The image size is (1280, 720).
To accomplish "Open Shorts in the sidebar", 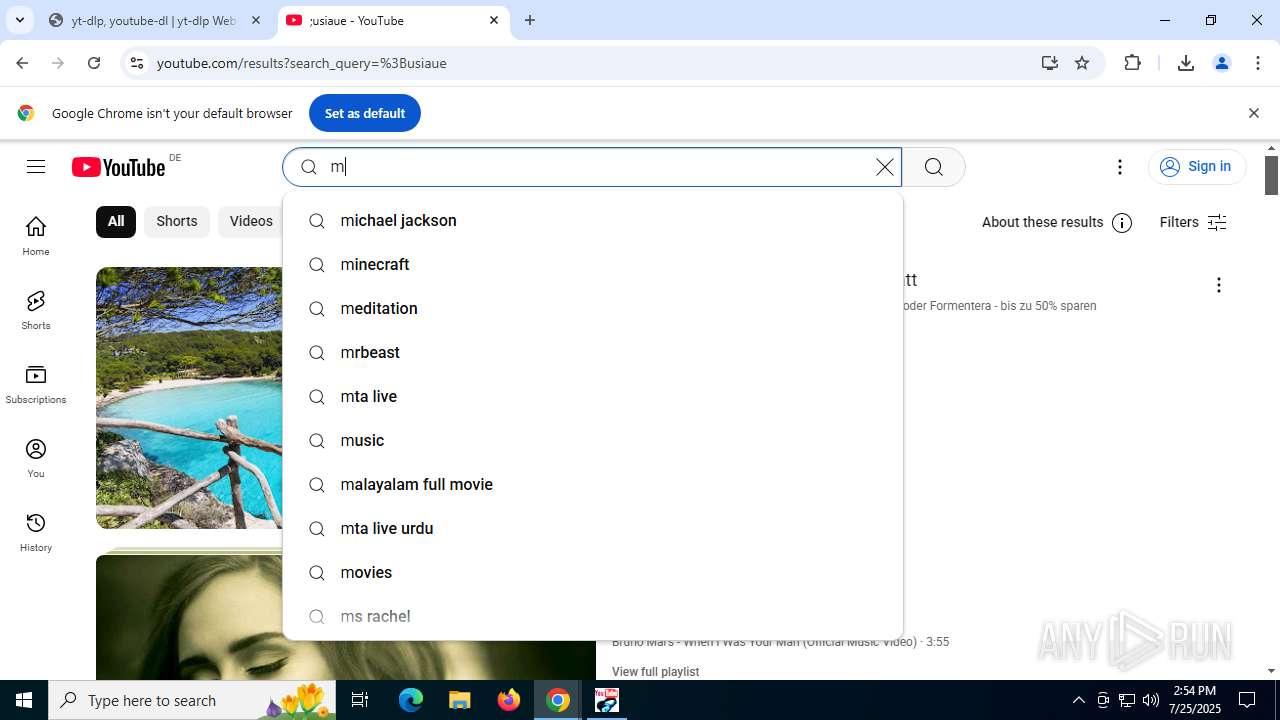I will pyautogui.click(x=36, y=310).
